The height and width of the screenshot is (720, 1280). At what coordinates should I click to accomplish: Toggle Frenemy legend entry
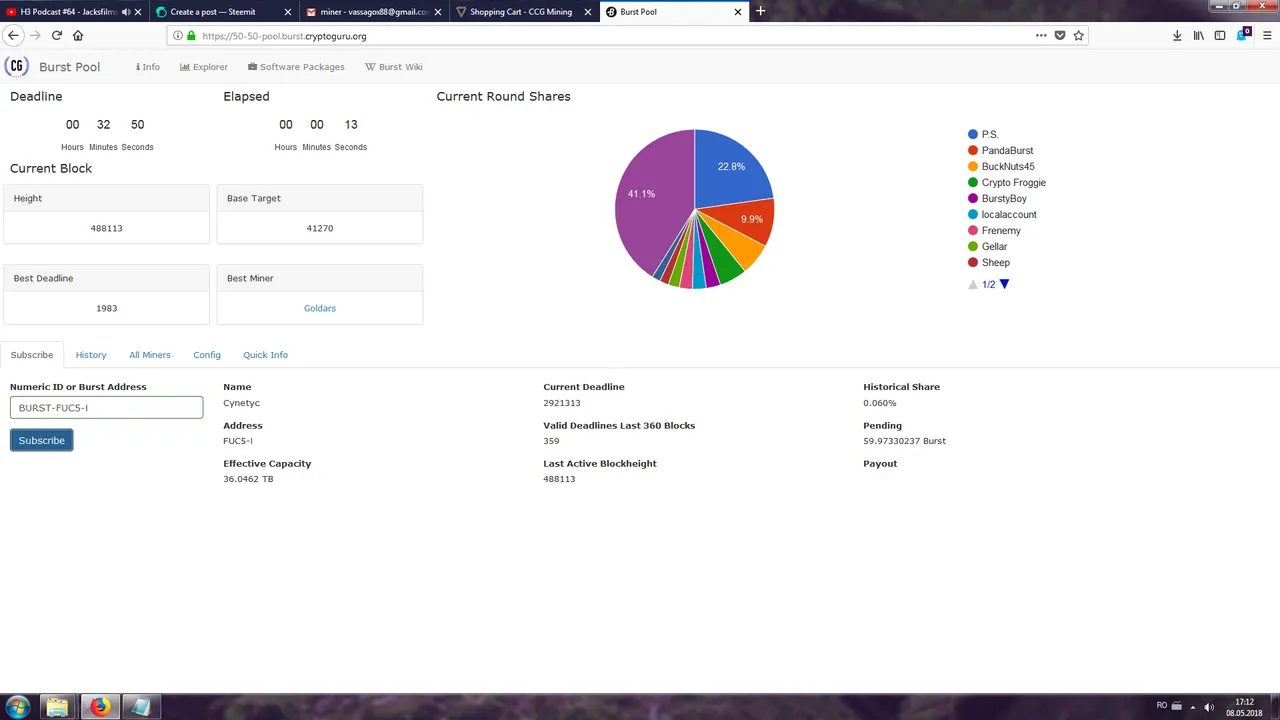pyautogui.click(x=994, y=230)
